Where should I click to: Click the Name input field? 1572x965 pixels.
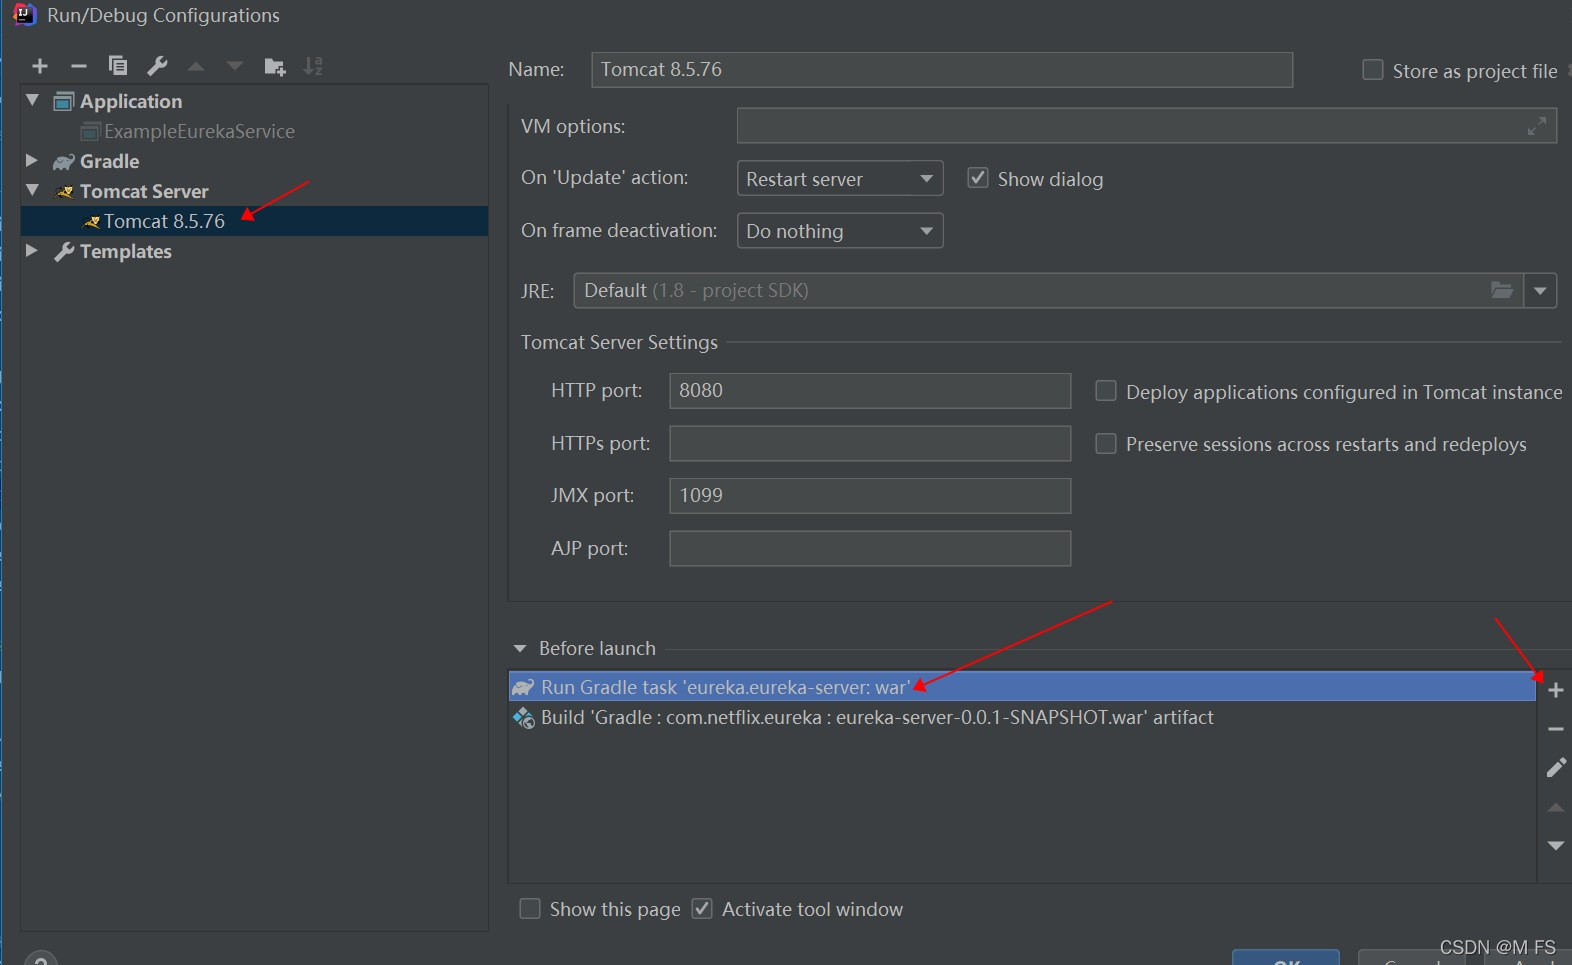942,70
